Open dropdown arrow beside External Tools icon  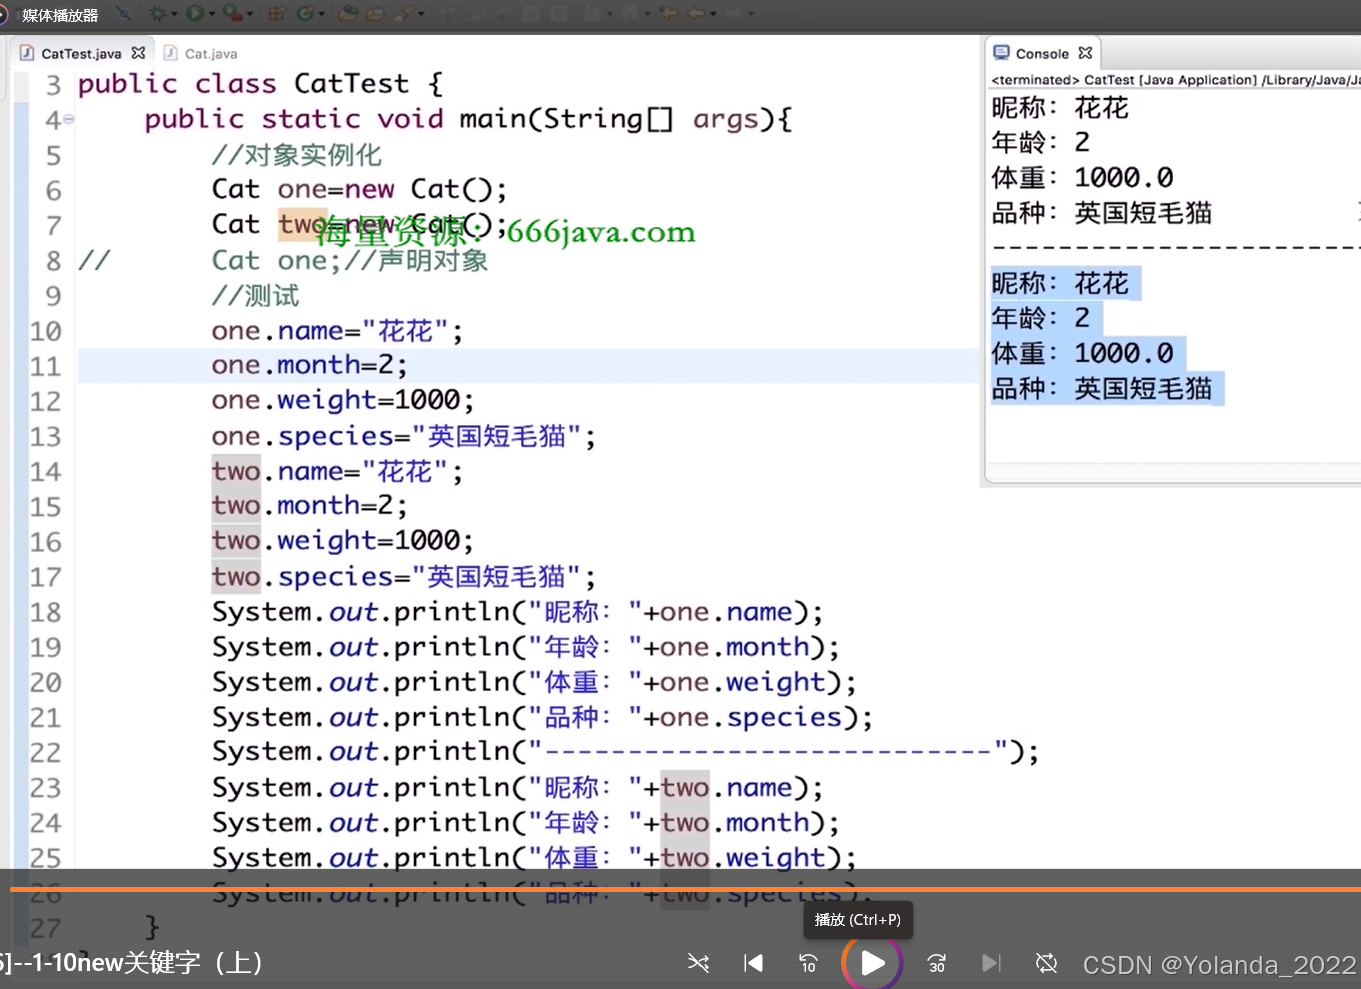(x=249, y=14)
